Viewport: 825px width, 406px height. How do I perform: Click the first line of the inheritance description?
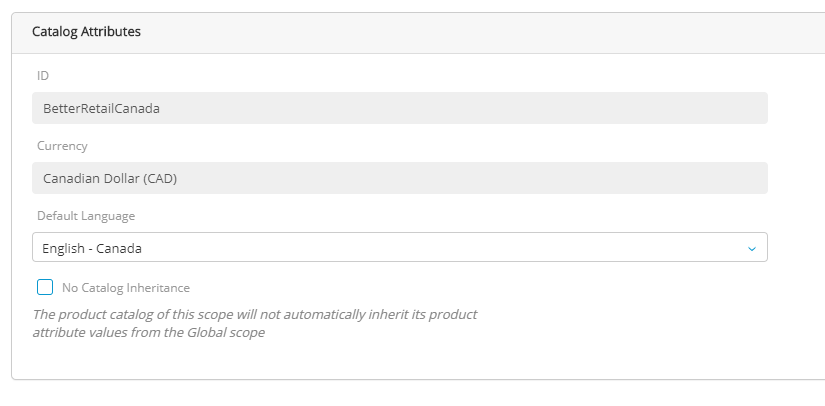coord(255,314)
